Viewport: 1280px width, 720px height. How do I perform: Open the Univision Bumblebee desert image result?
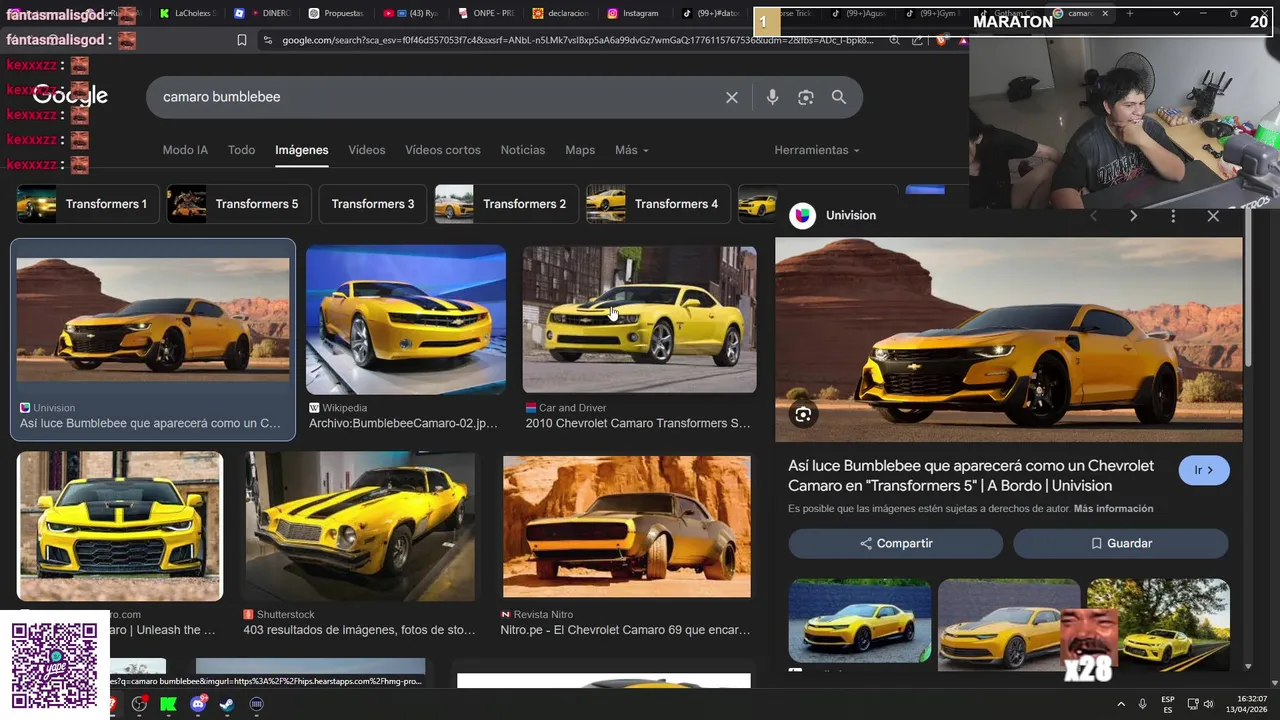tap(152, 320)
